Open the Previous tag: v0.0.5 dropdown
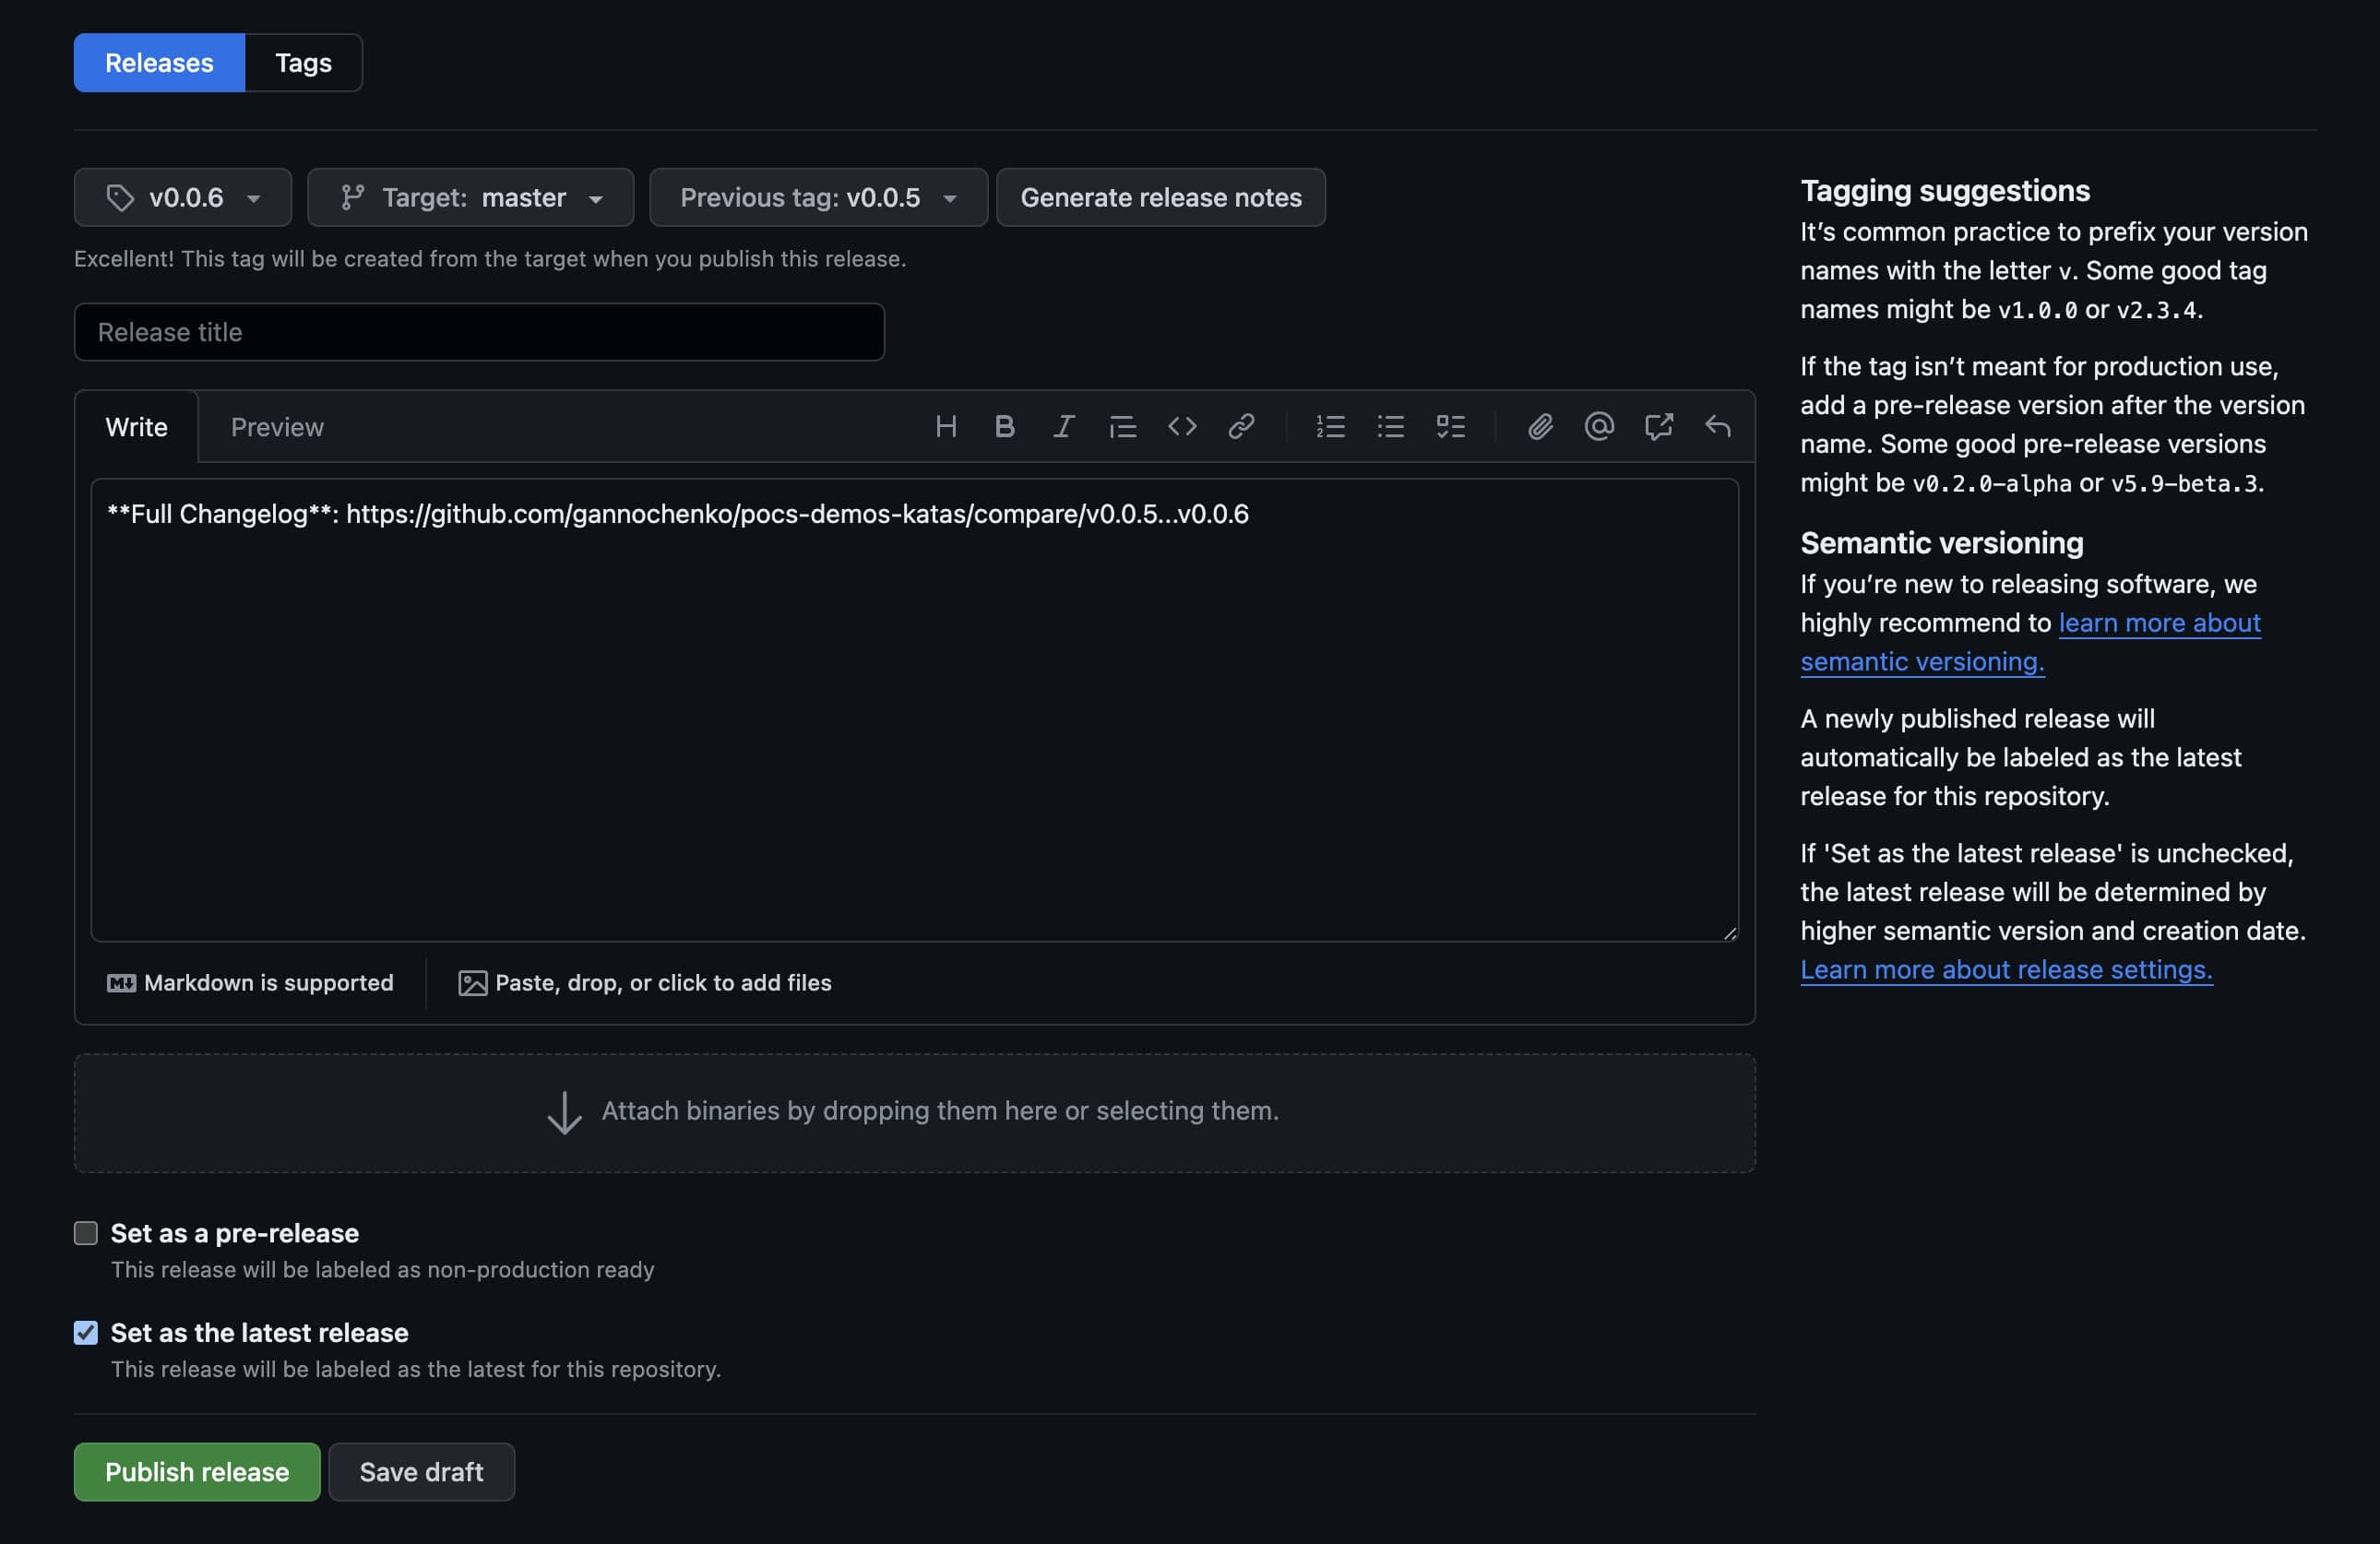Viewport: 2380px width, 1544px height. click(x=818, y=197)
